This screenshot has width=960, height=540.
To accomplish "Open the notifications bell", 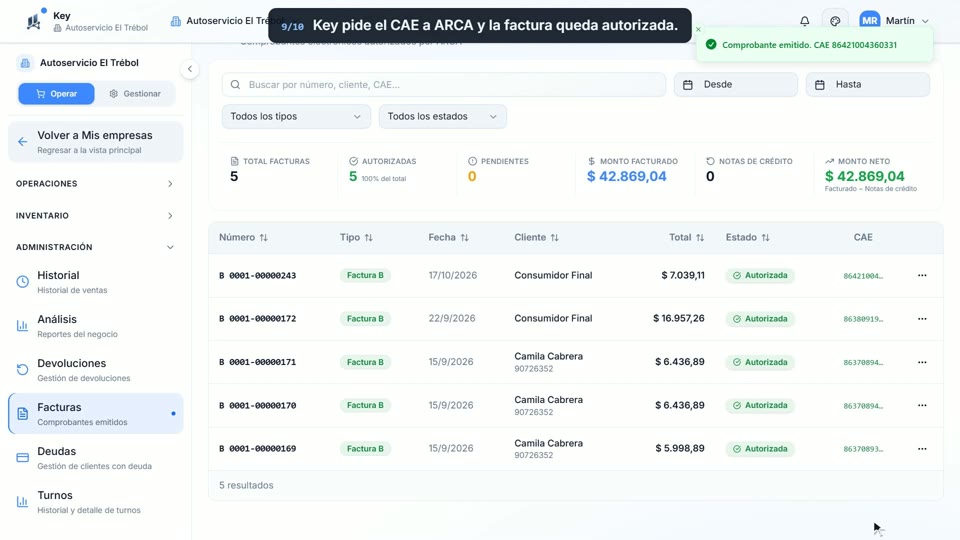I will [804, 21].
